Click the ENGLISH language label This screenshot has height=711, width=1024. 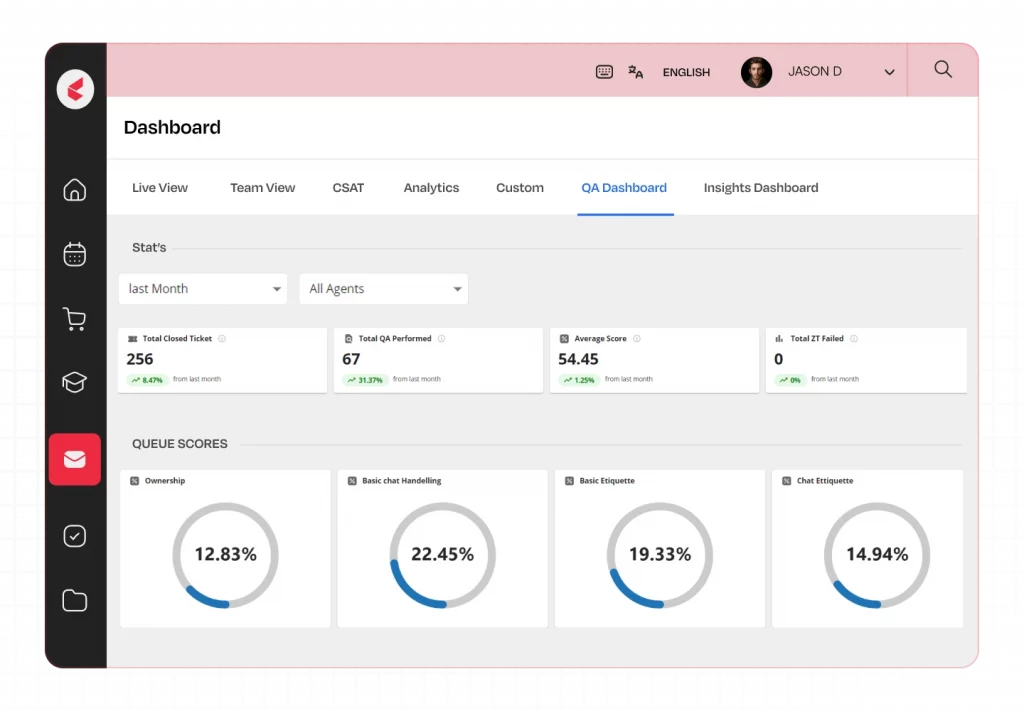(686, 72)
